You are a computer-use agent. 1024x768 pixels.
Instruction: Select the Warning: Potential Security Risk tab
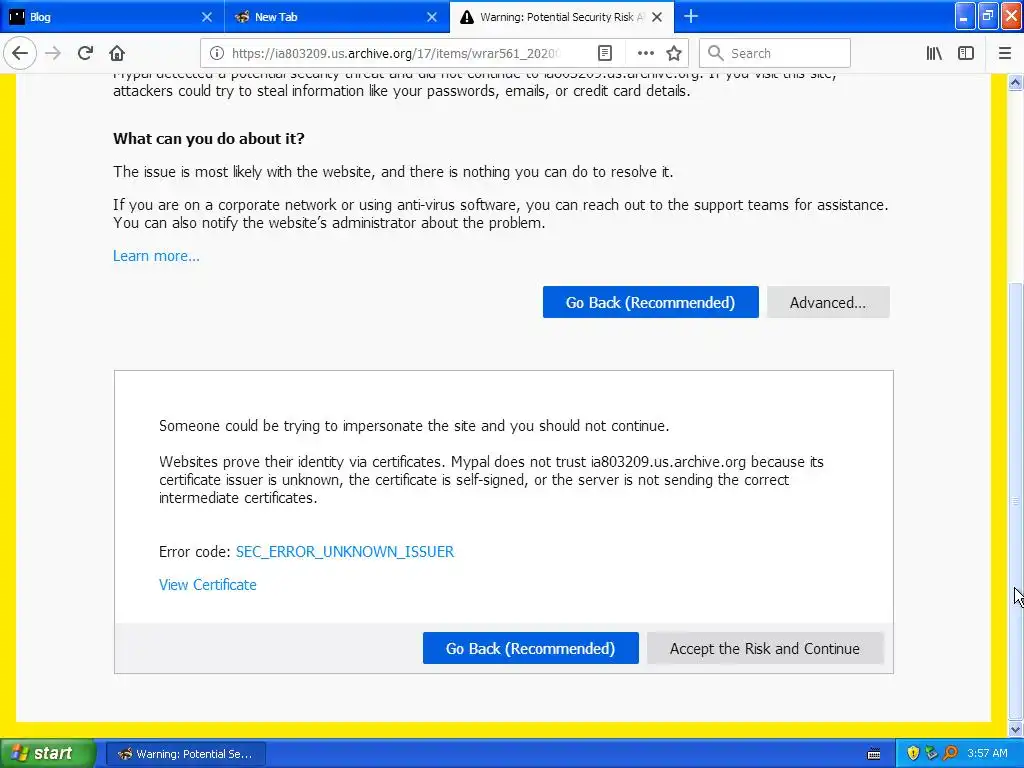click(562, 17)
